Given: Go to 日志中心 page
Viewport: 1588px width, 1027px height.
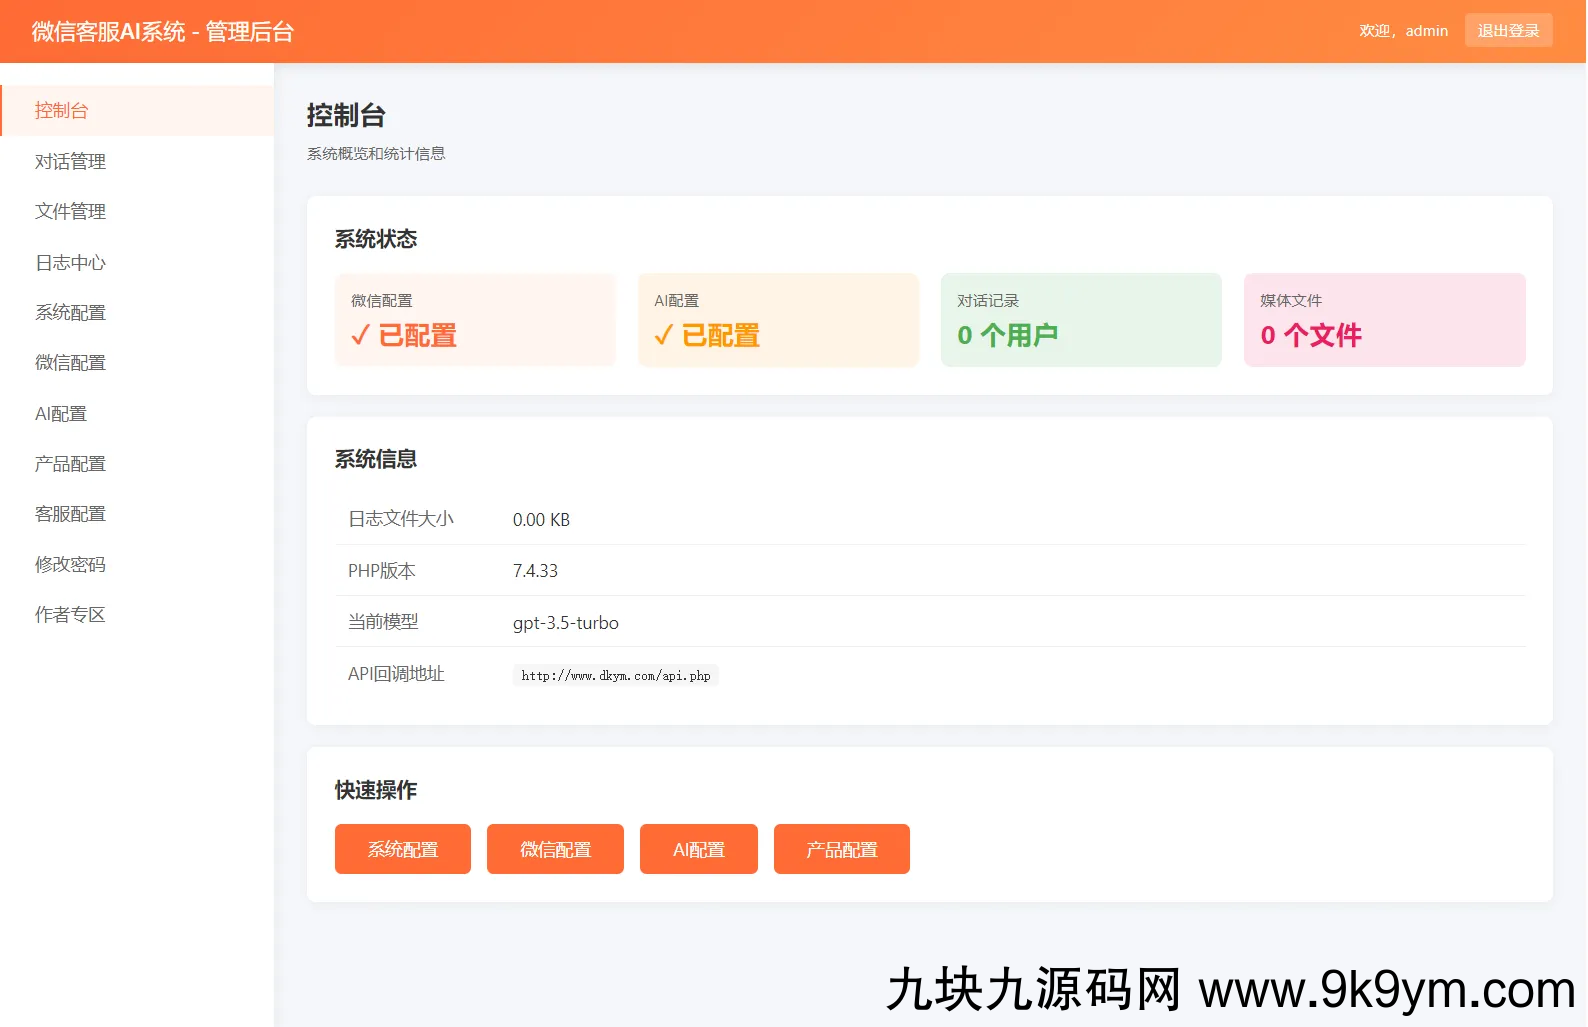Looking at the screenshot, I should (x=70, y=262).
